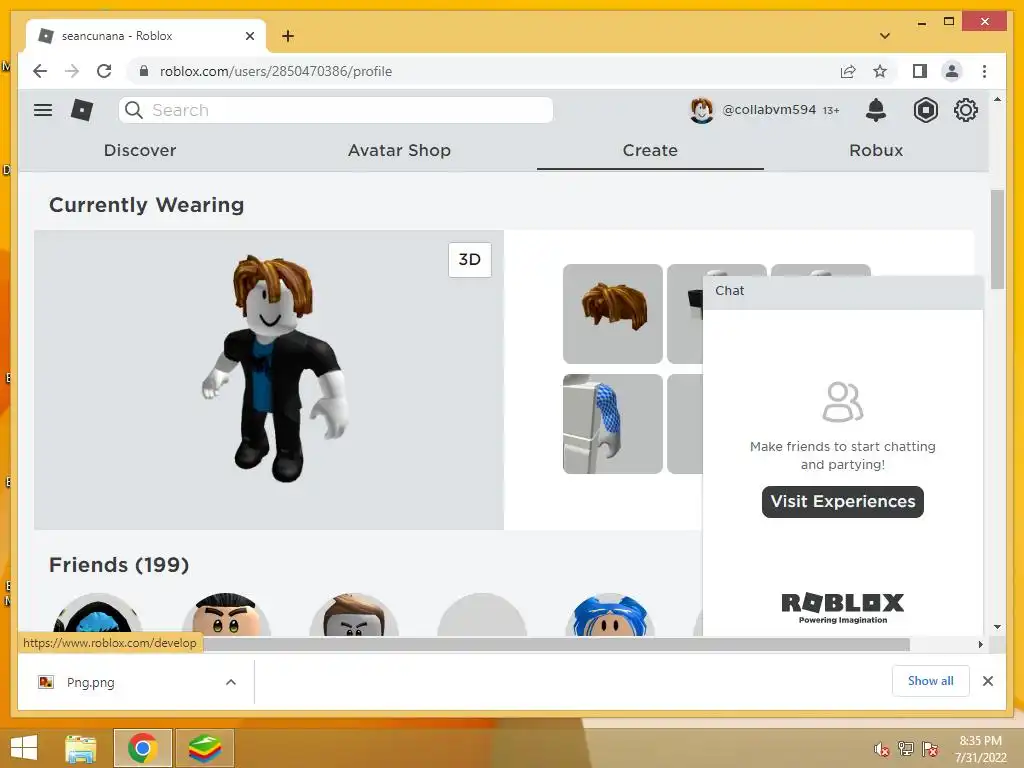Open Chrome profile account icon
Viewport: 1024px width, 768px height.
(952, 71)
